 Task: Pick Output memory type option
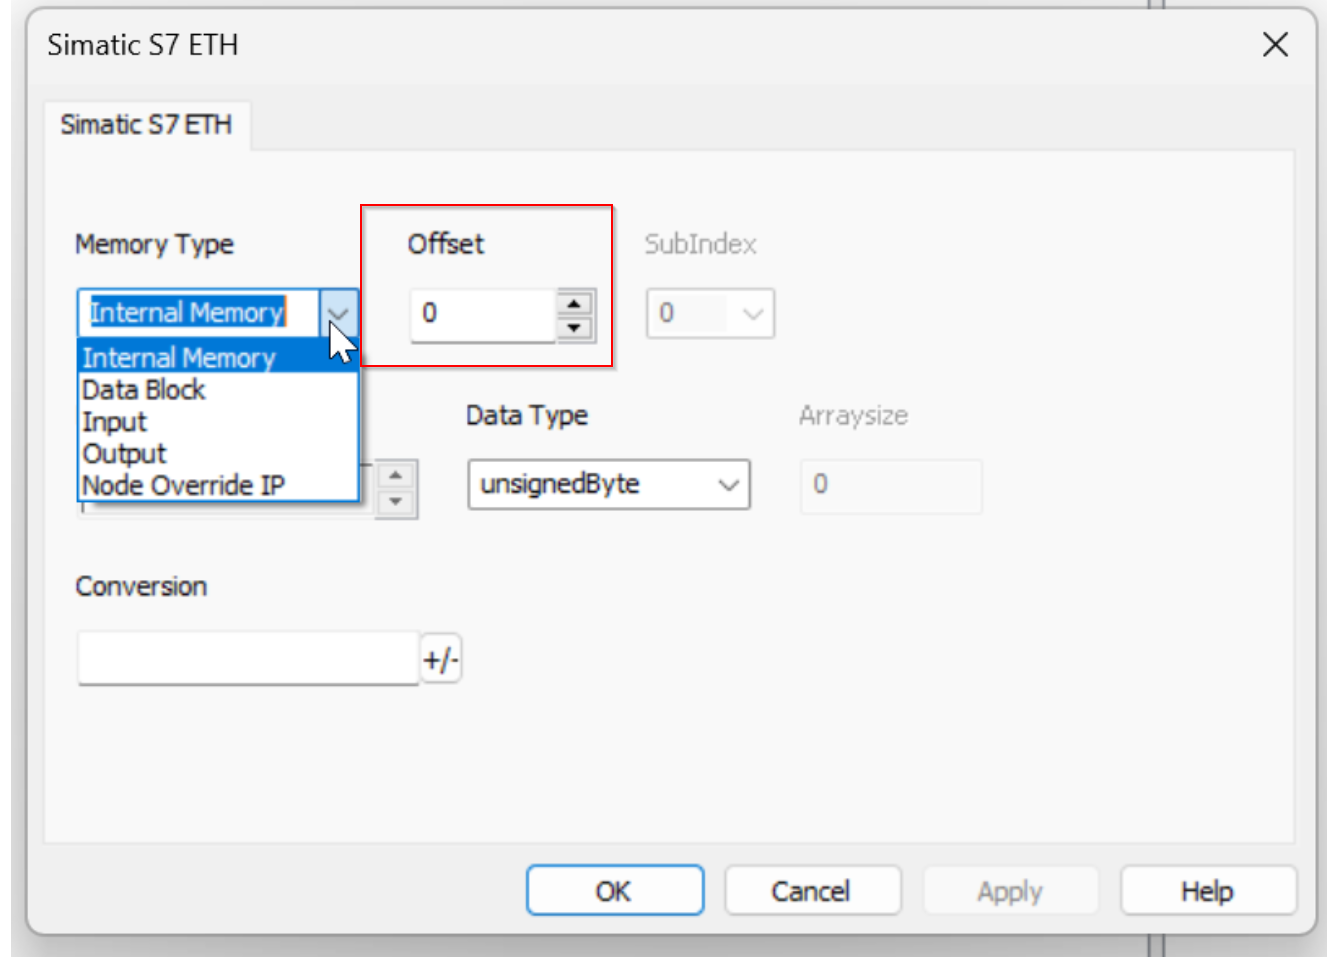coord(218,454)
